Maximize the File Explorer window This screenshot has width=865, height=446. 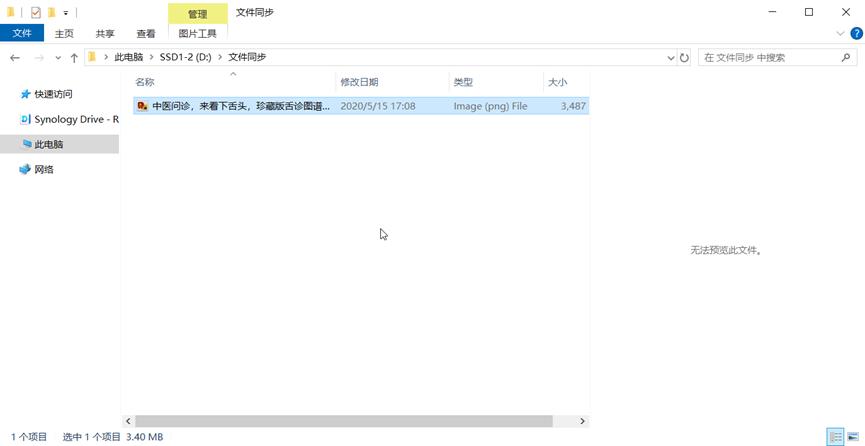tap(809, 12)
